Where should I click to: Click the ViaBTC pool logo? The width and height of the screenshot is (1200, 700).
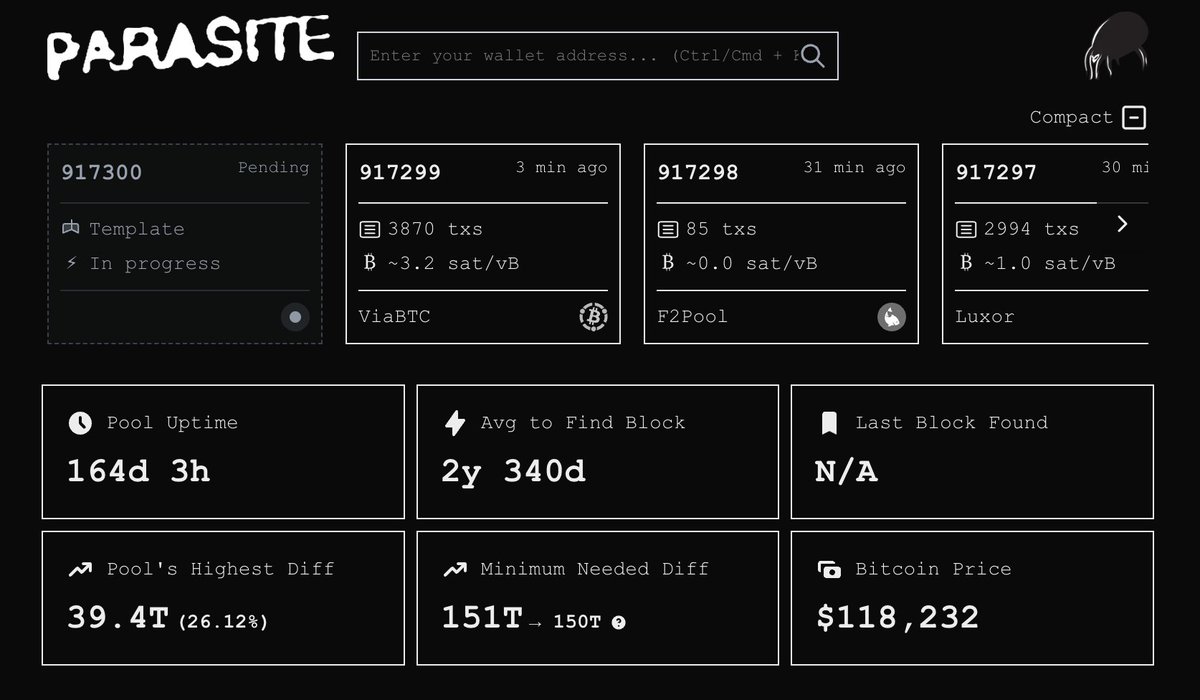point(593,317)
